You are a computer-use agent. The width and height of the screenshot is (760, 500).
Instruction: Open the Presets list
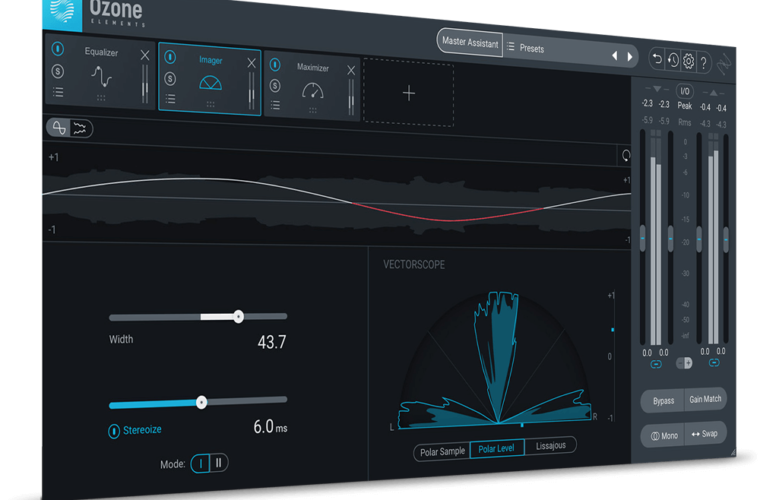point(526,48)
